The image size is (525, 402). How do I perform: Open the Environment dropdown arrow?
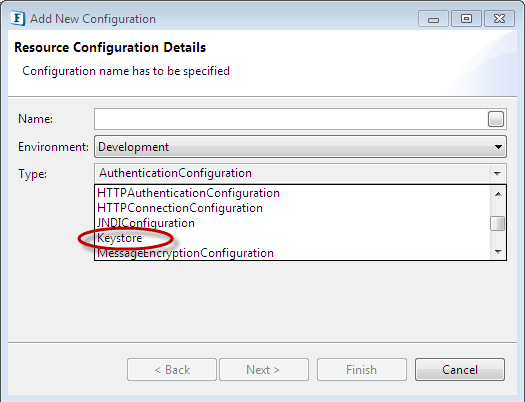pyautogui.click(x=498, y=147)
